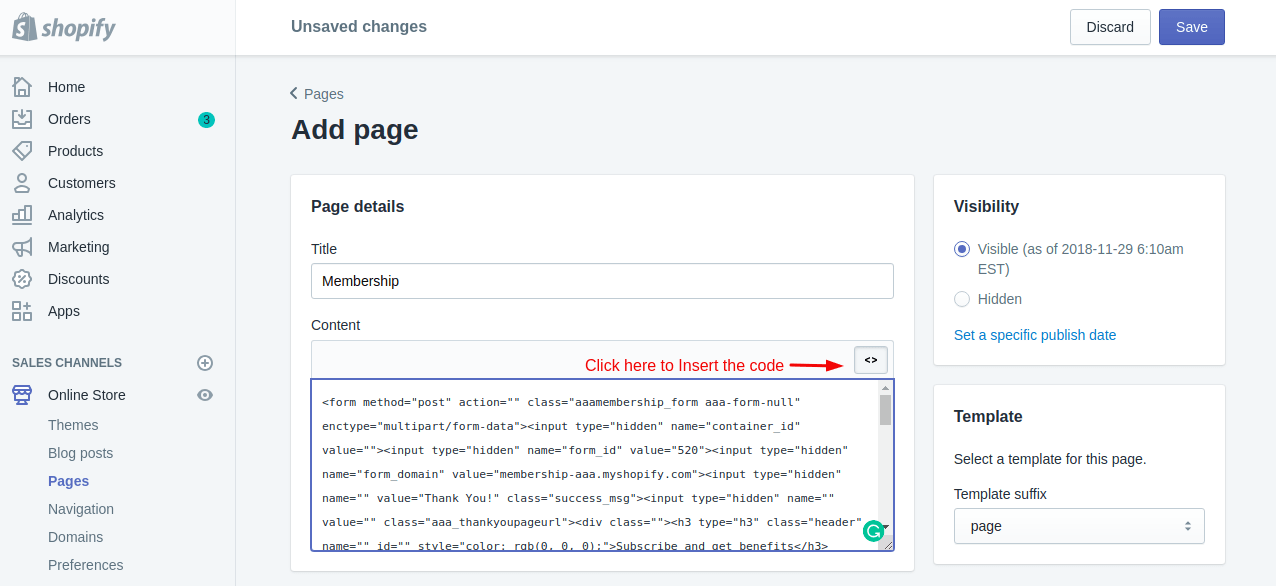1276x586 pixels.
Task: Click Set a specific publish date
Action: tap(1035, 335)
